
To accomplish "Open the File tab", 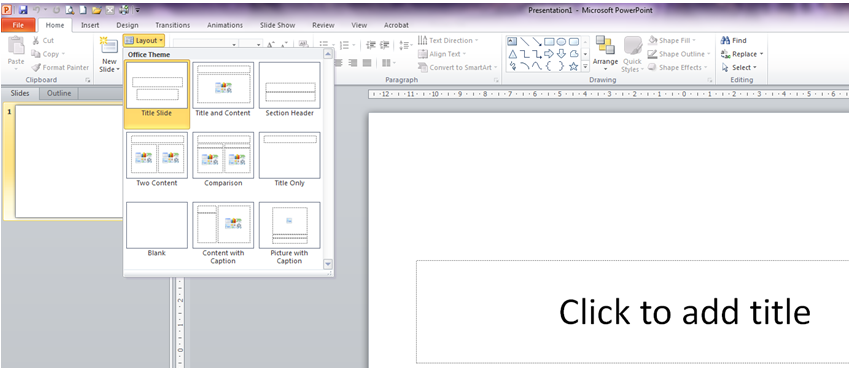I will click(x=18, y=25).
